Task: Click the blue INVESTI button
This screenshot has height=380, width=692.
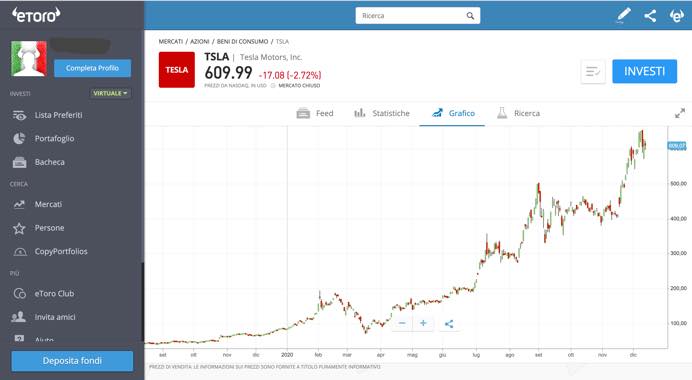Action: coord(644,71)
